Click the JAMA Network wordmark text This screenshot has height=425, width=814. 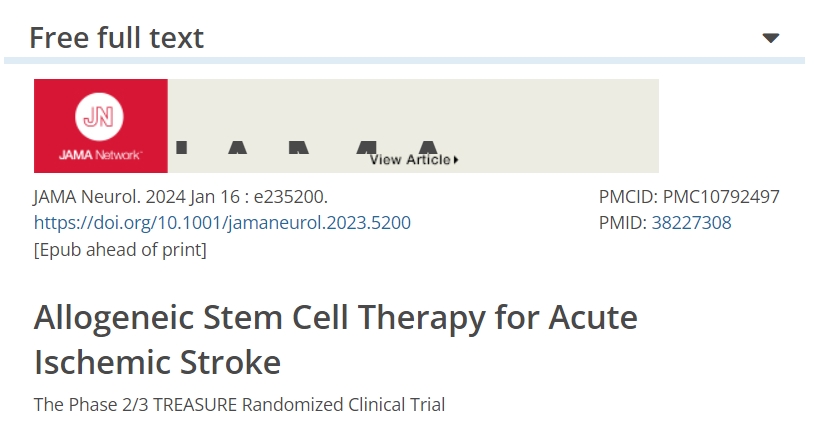tap(100, 155)
